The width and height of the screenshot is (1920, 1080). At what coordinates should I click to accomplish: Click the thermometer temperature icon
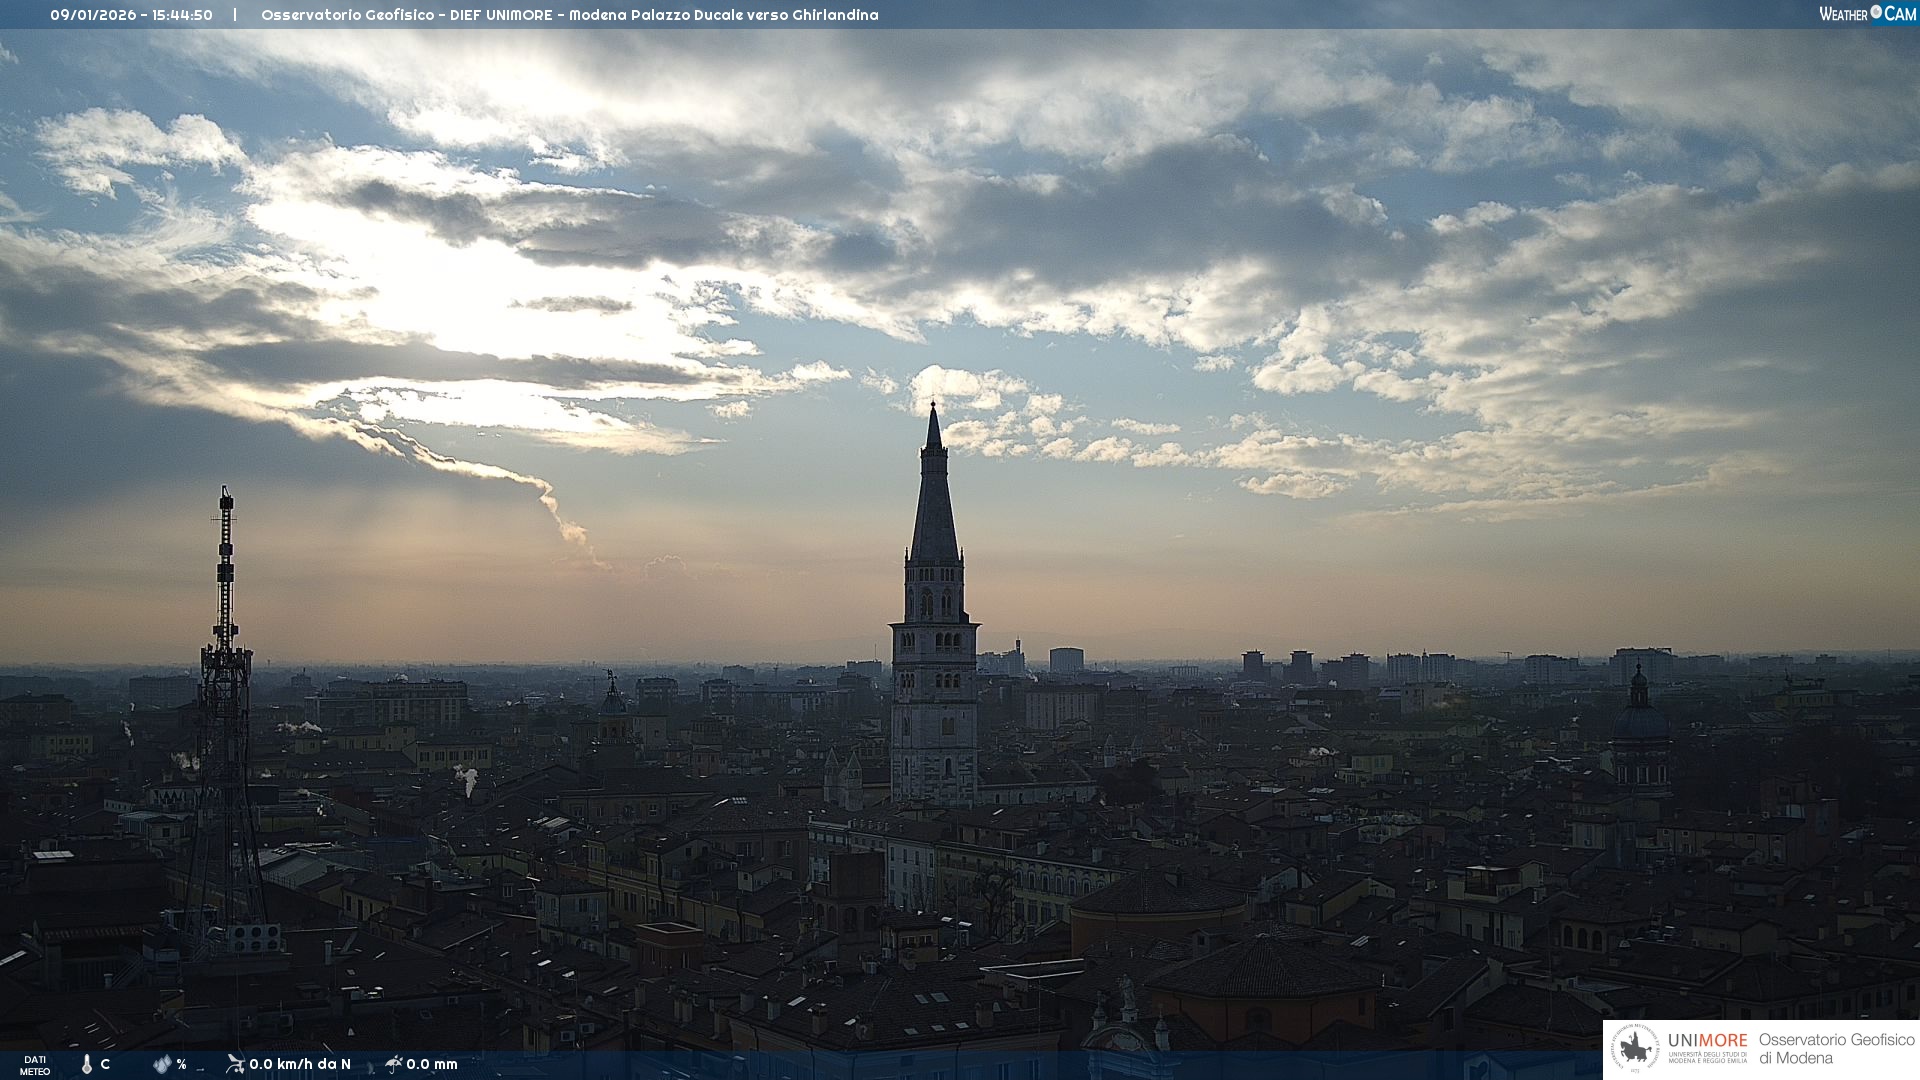point(87,1064)
